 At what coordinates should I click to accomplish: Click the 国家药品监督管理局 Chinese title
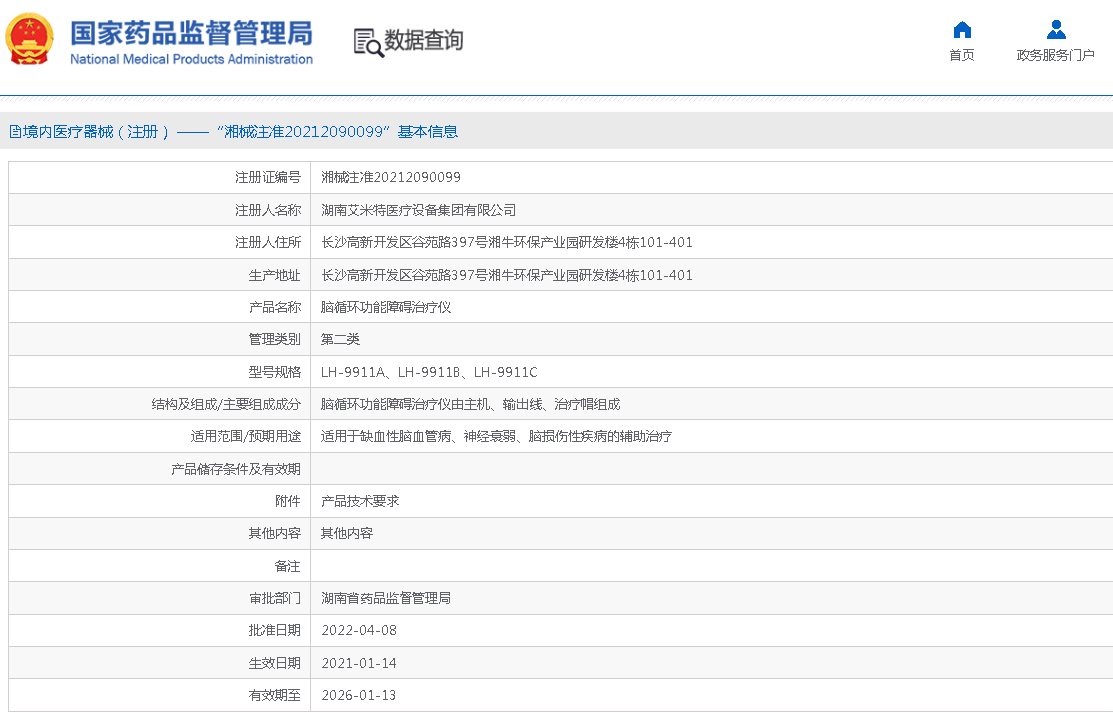click(x=190, y=32)
